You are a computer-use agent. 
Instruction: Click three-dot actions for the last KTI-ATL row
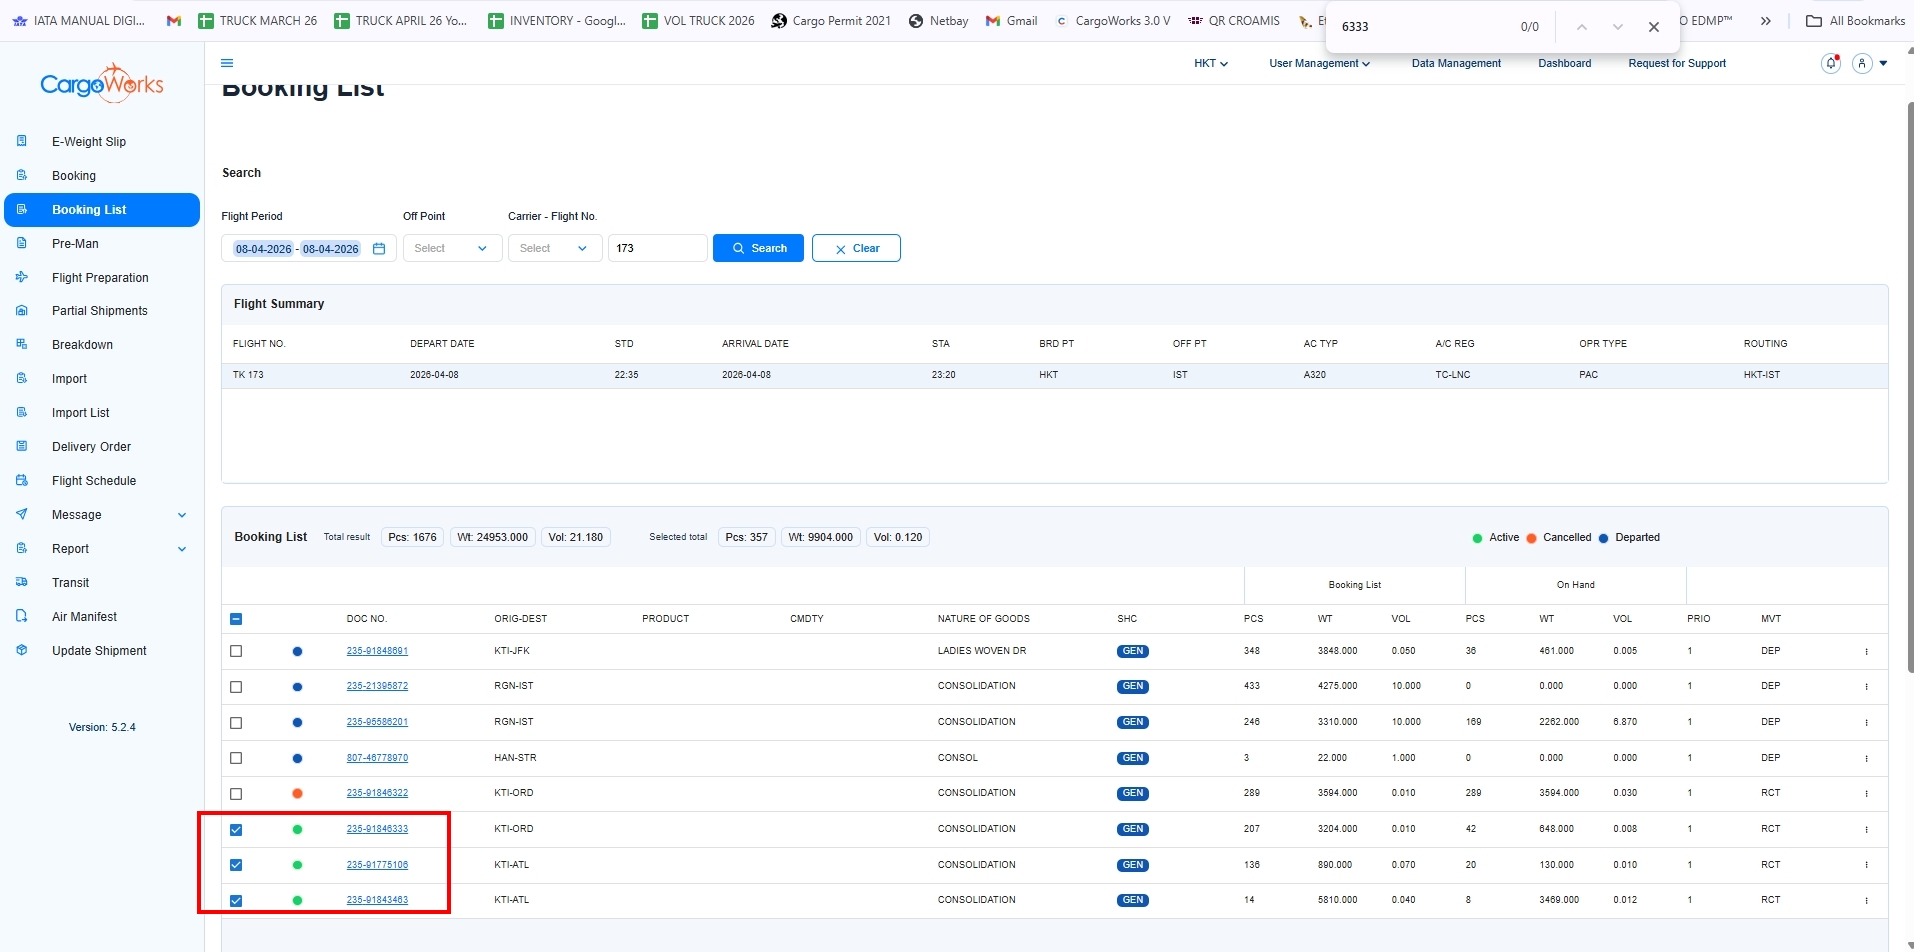pos(1866,901)
